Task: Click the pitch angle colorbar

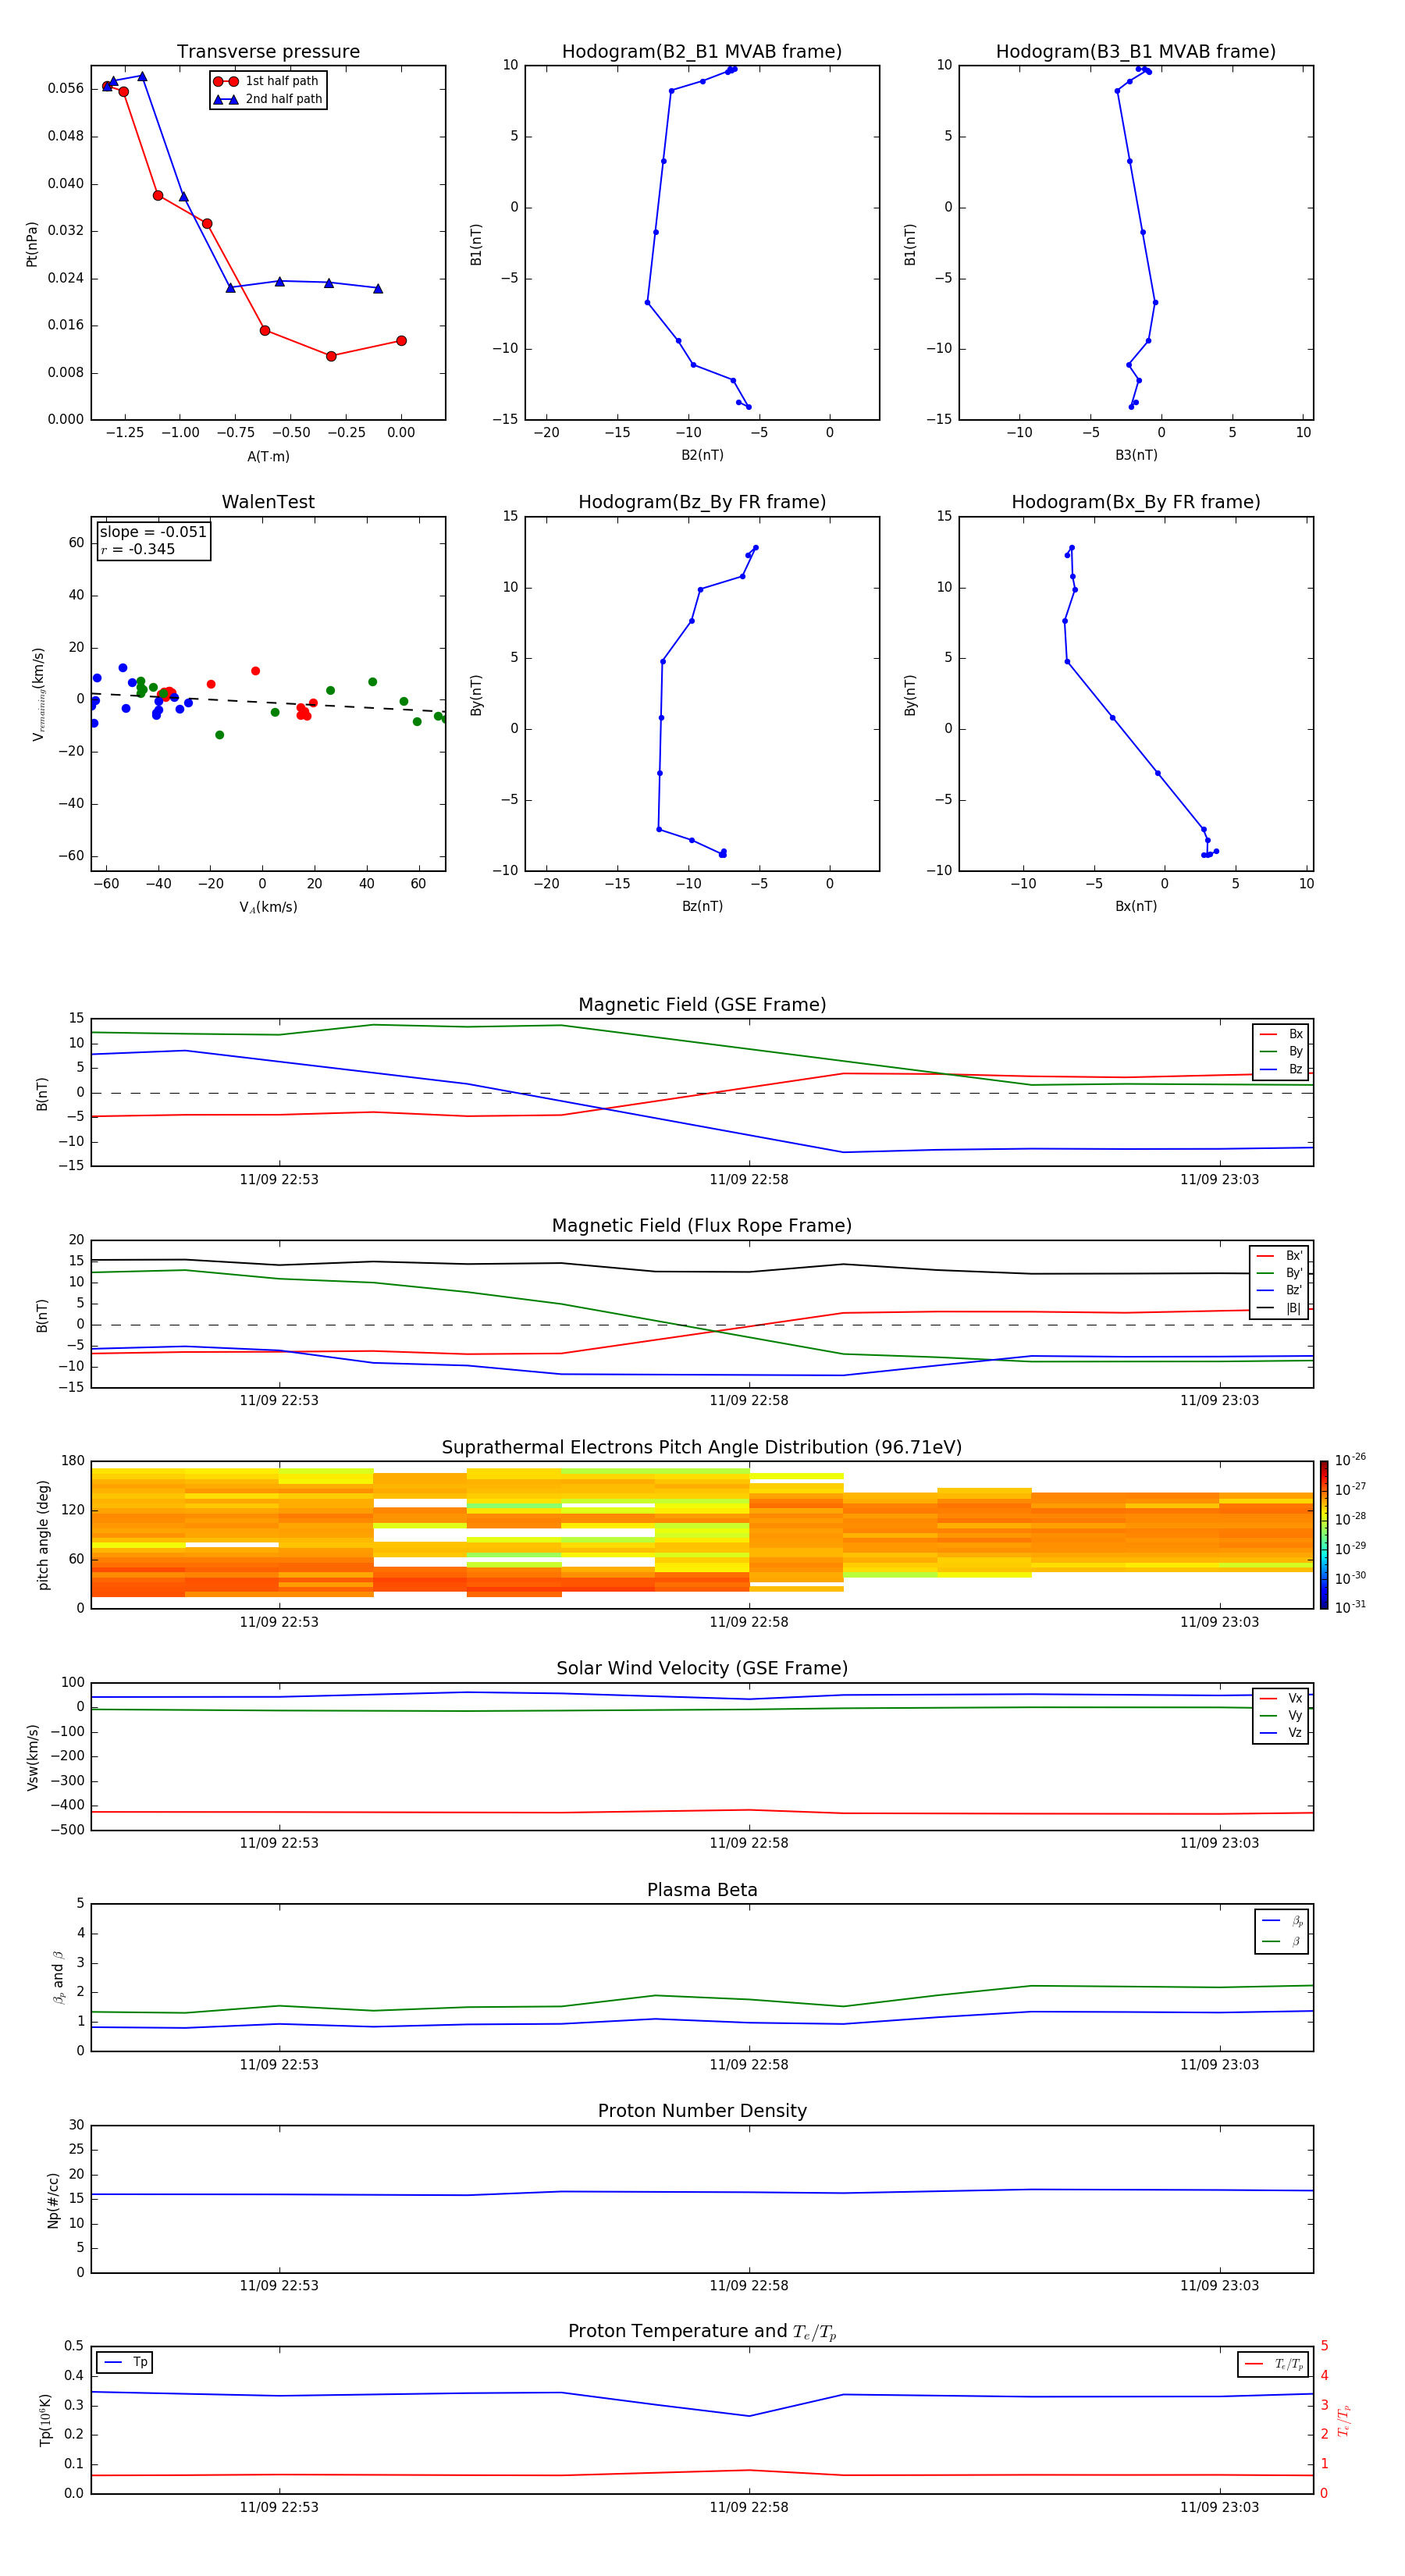Action: click(x=1324, y=1535)
